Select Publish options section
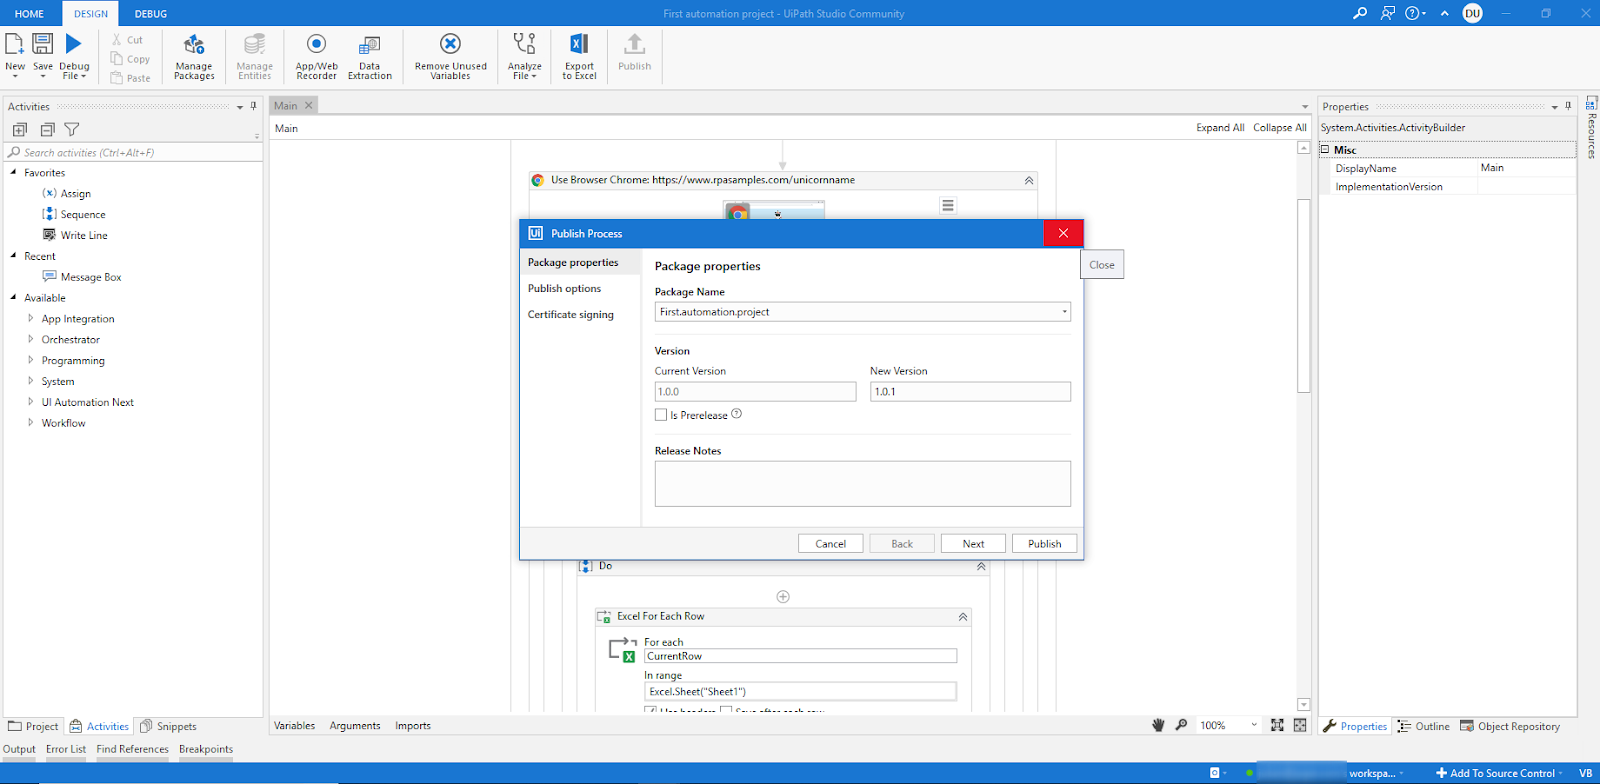 [x=565, y=288]
